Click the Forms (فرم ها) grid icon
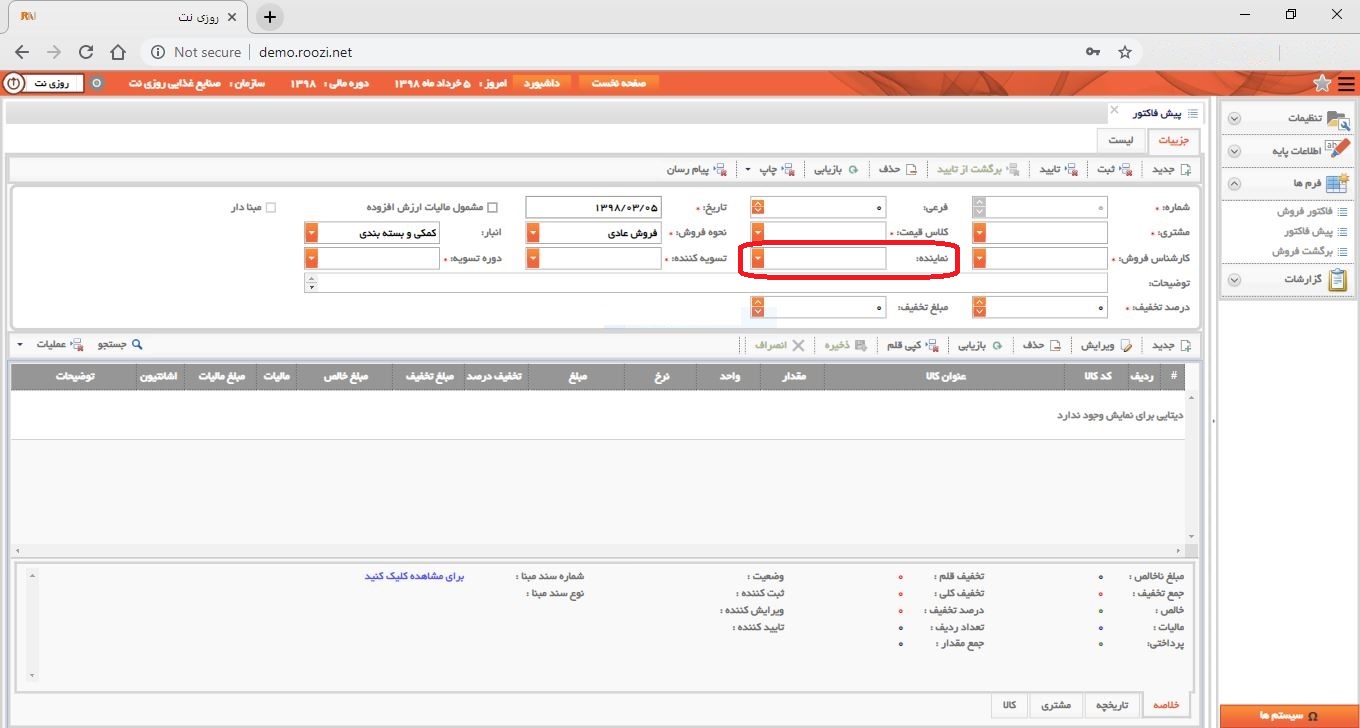The image size is (1360, 728). click(1338, 183)
